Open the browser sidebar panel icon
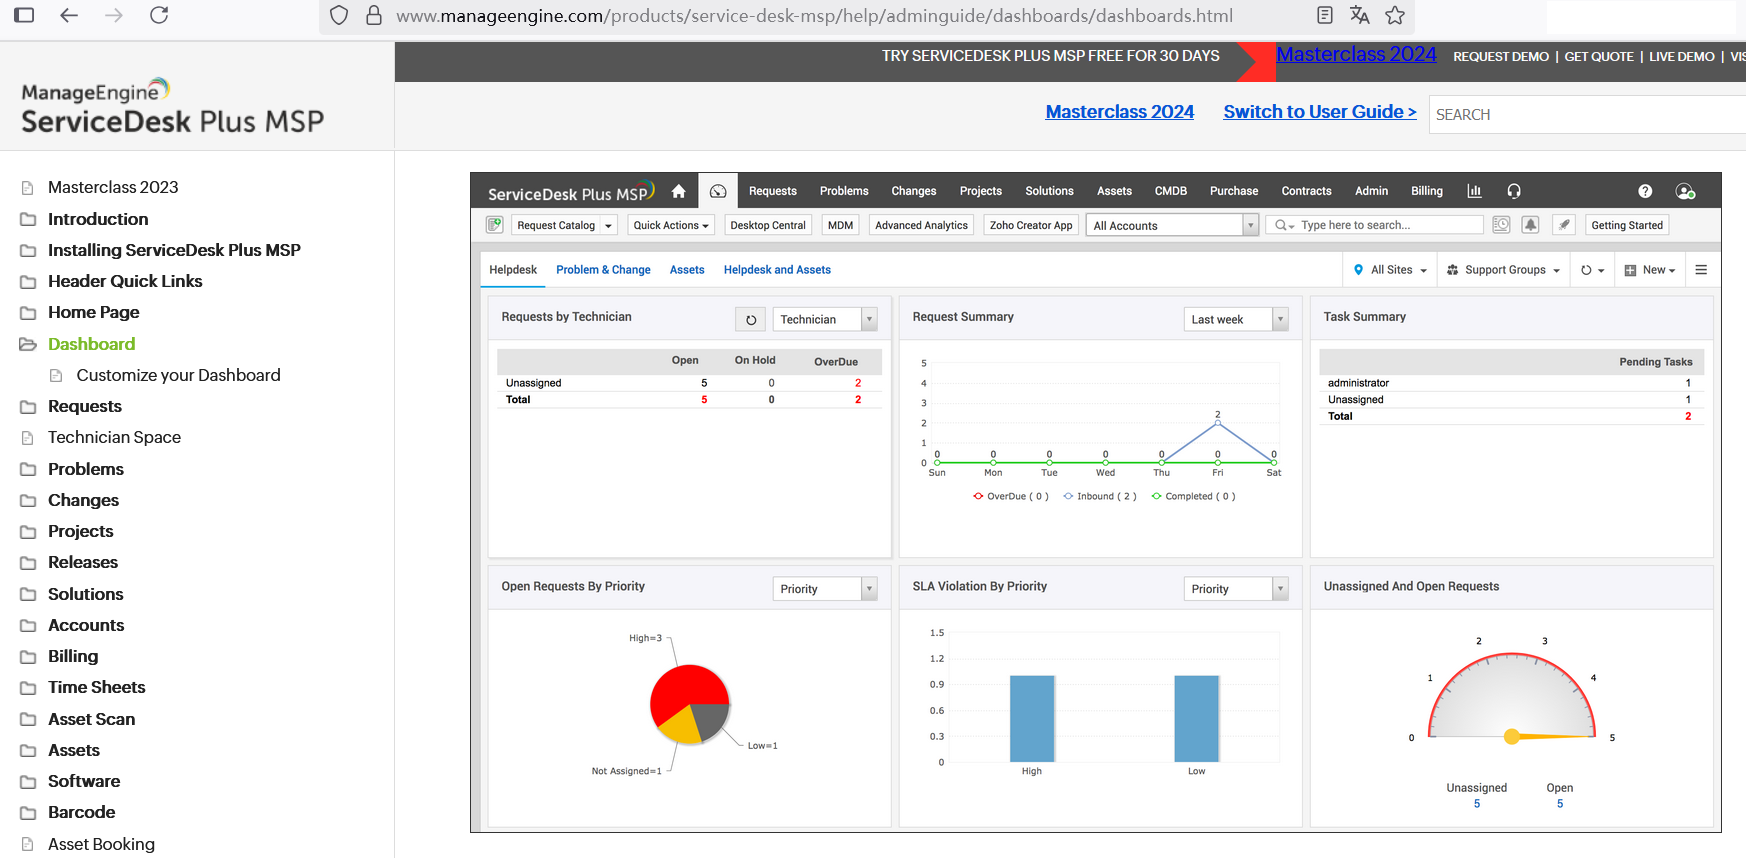This screenshot has height=858, width=1746. point(24,15)
